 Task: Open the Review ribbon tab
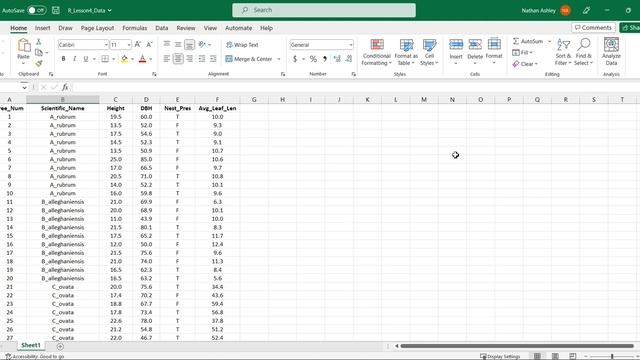186,28
